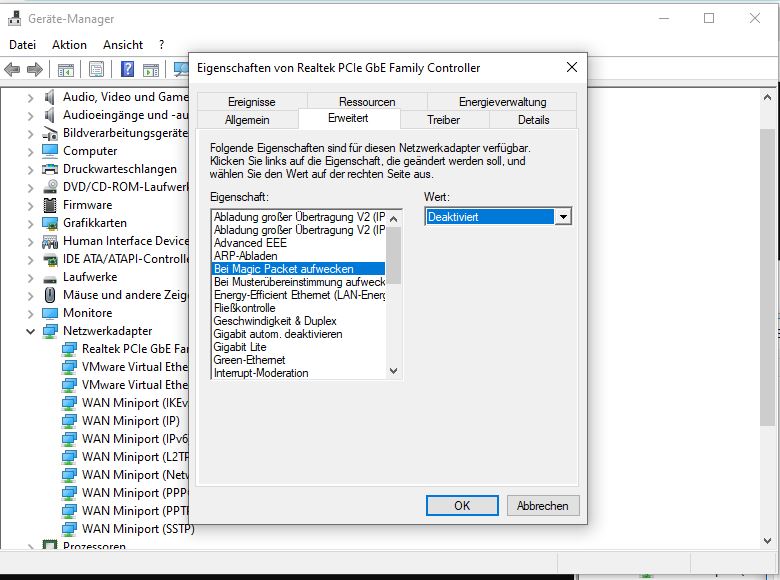Select the Grafikkarten icon
Viewport: 780px width, 580px height.
coord(50,223)
